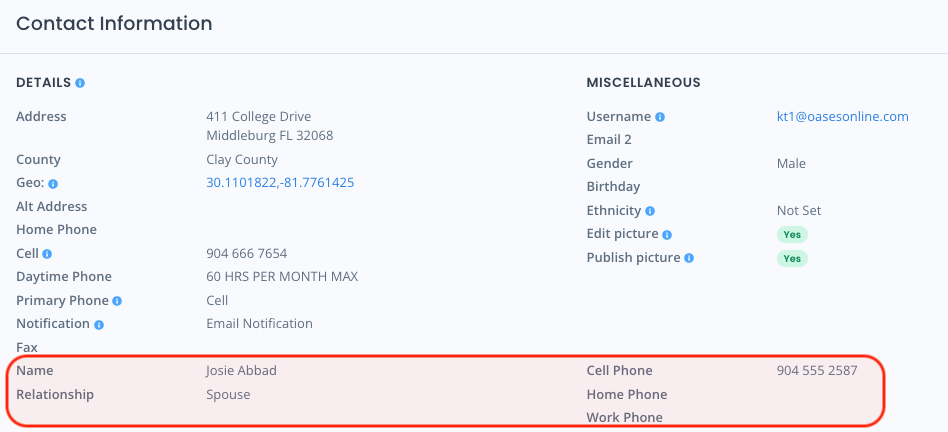Click the Spouse relationship value
948x432 pixels.
point(228,395)
